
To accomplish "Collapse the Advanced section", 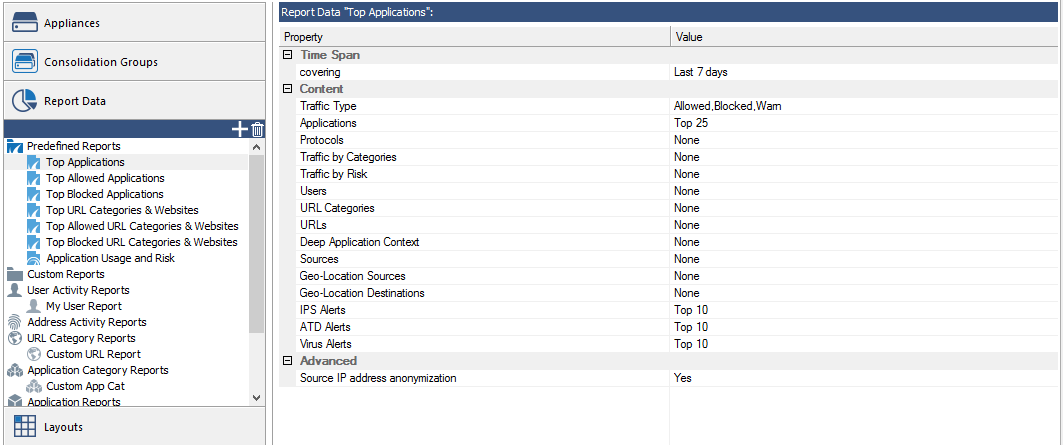I will tap(288, 361).
